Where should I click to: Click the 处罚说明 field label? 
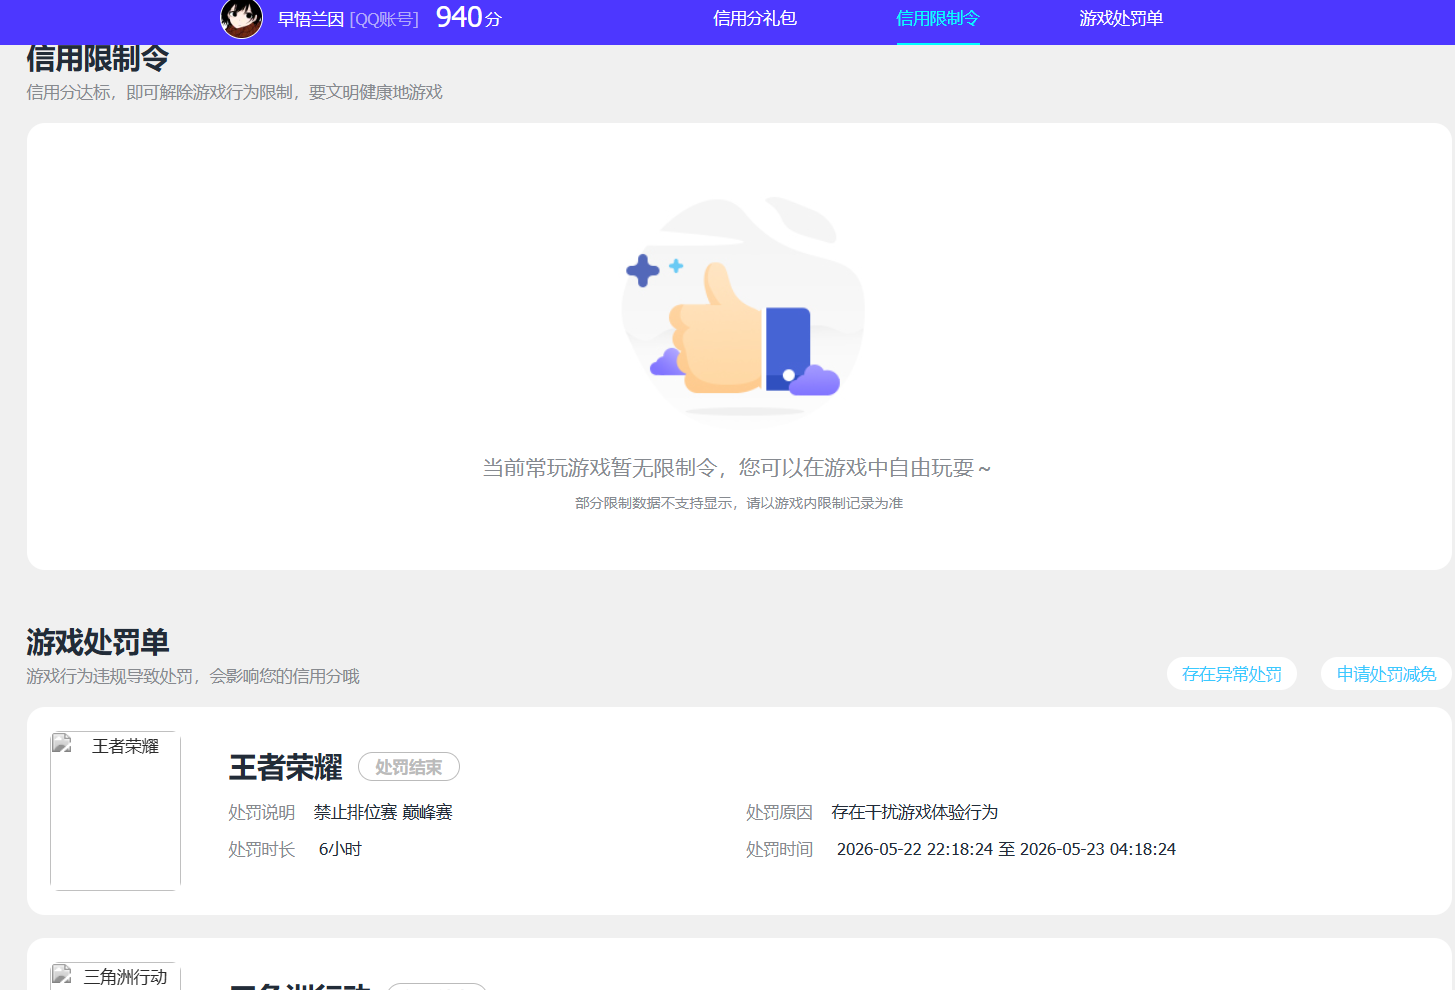pos(262,812)
